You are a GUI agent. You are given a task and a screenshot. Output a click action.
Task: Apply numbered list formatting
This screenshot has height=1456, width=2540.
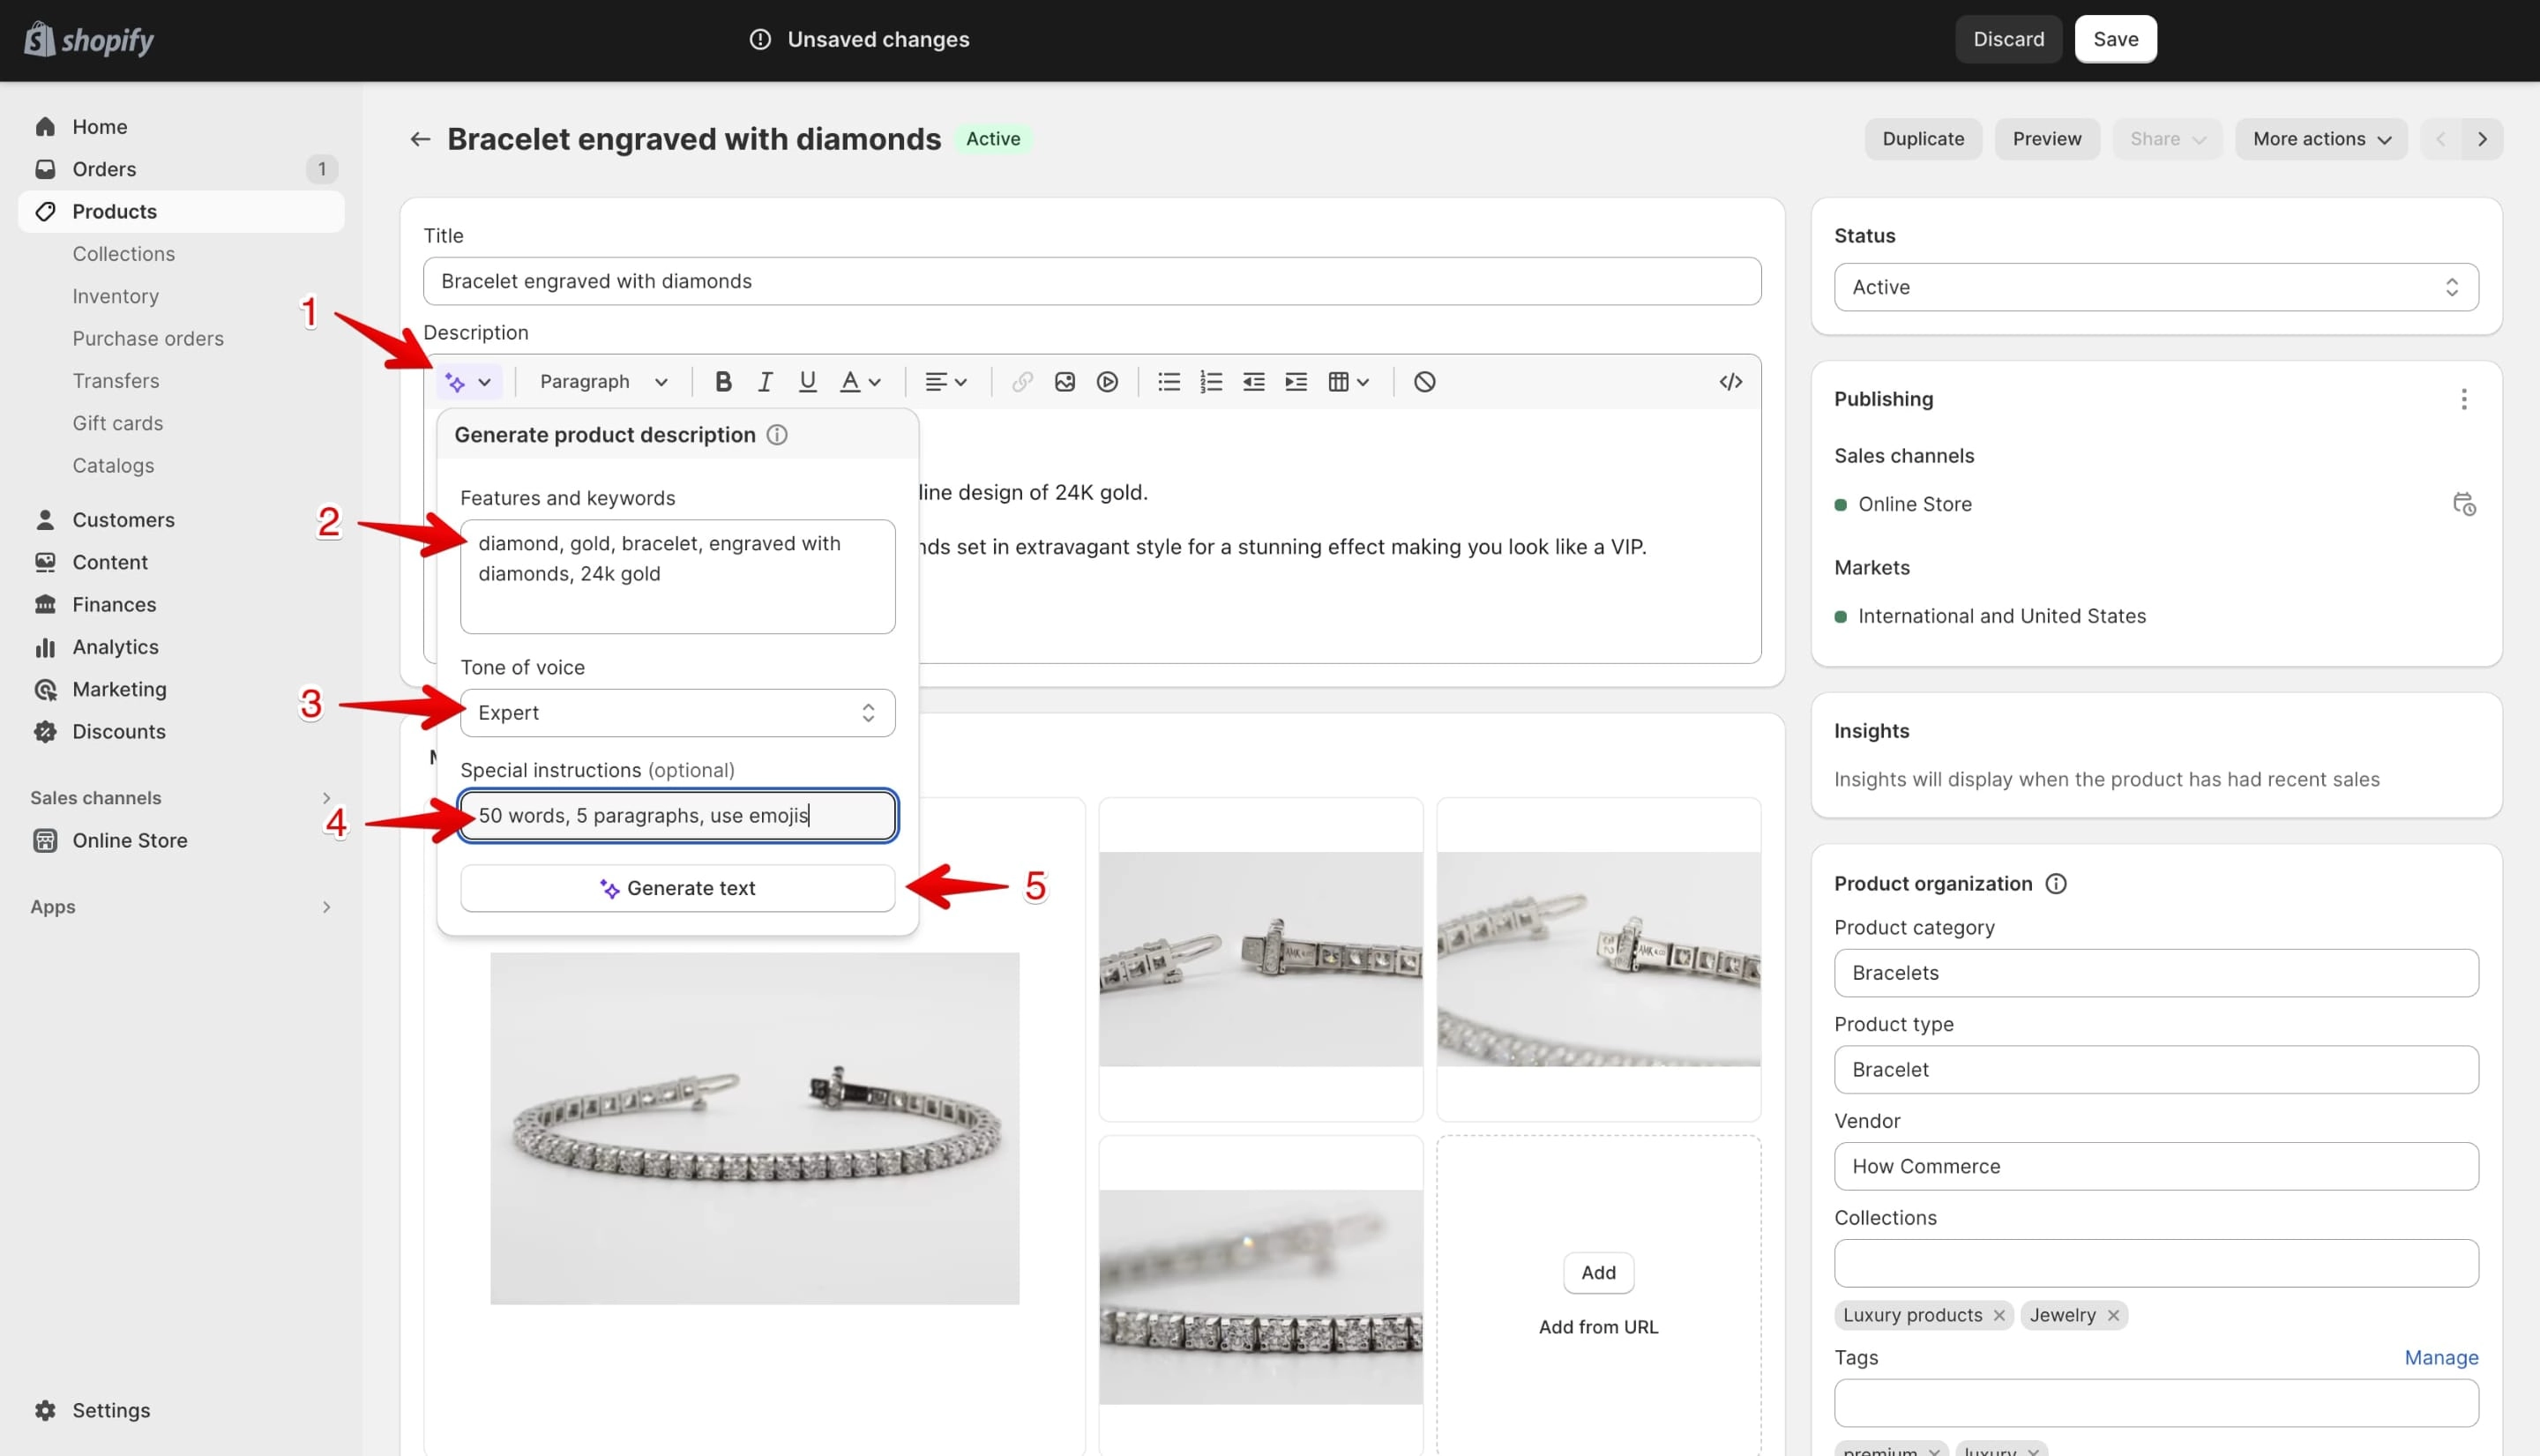[1211, 382]
